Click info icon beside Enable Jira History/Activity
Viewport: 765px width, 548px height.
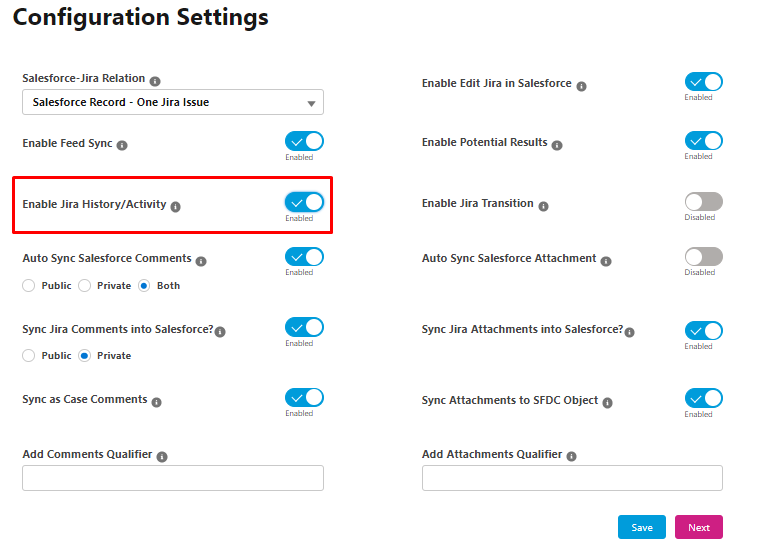pos(176,207)
